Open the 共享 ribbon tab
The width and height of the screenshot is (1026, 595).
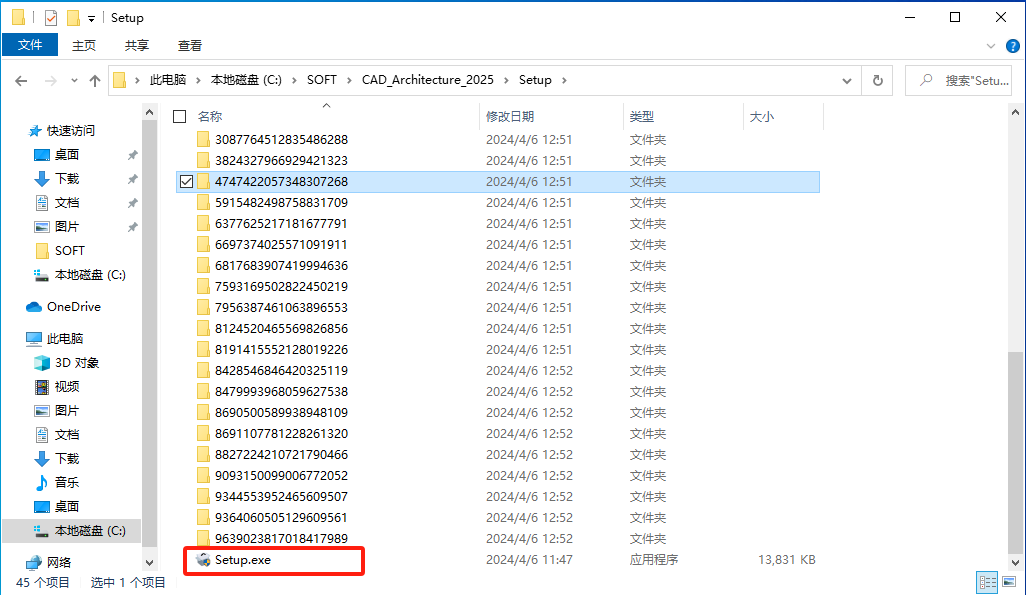click(x=137, y=45)
